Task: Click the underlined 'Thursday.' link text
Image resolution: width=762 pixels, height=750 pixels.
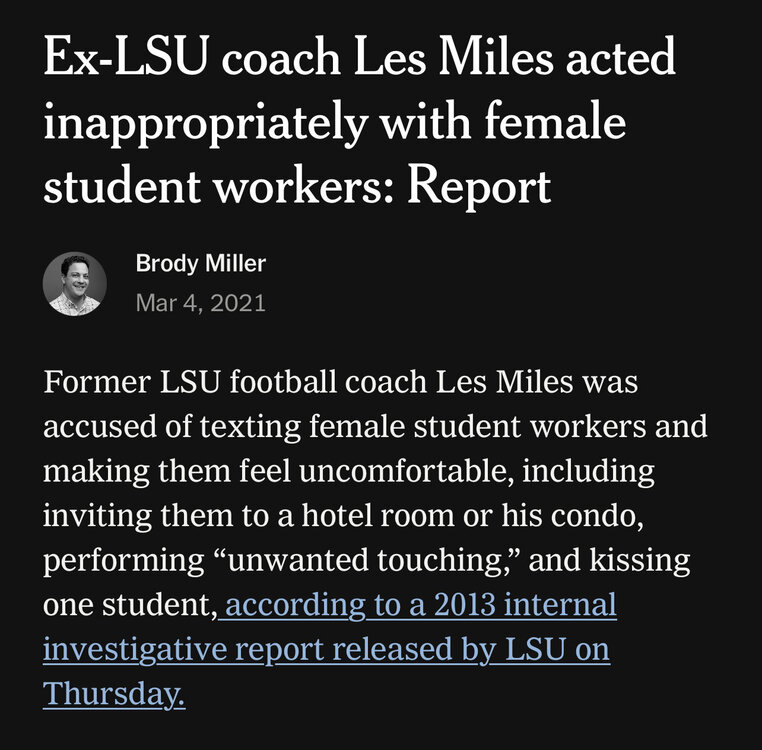Action: point(114,693)
